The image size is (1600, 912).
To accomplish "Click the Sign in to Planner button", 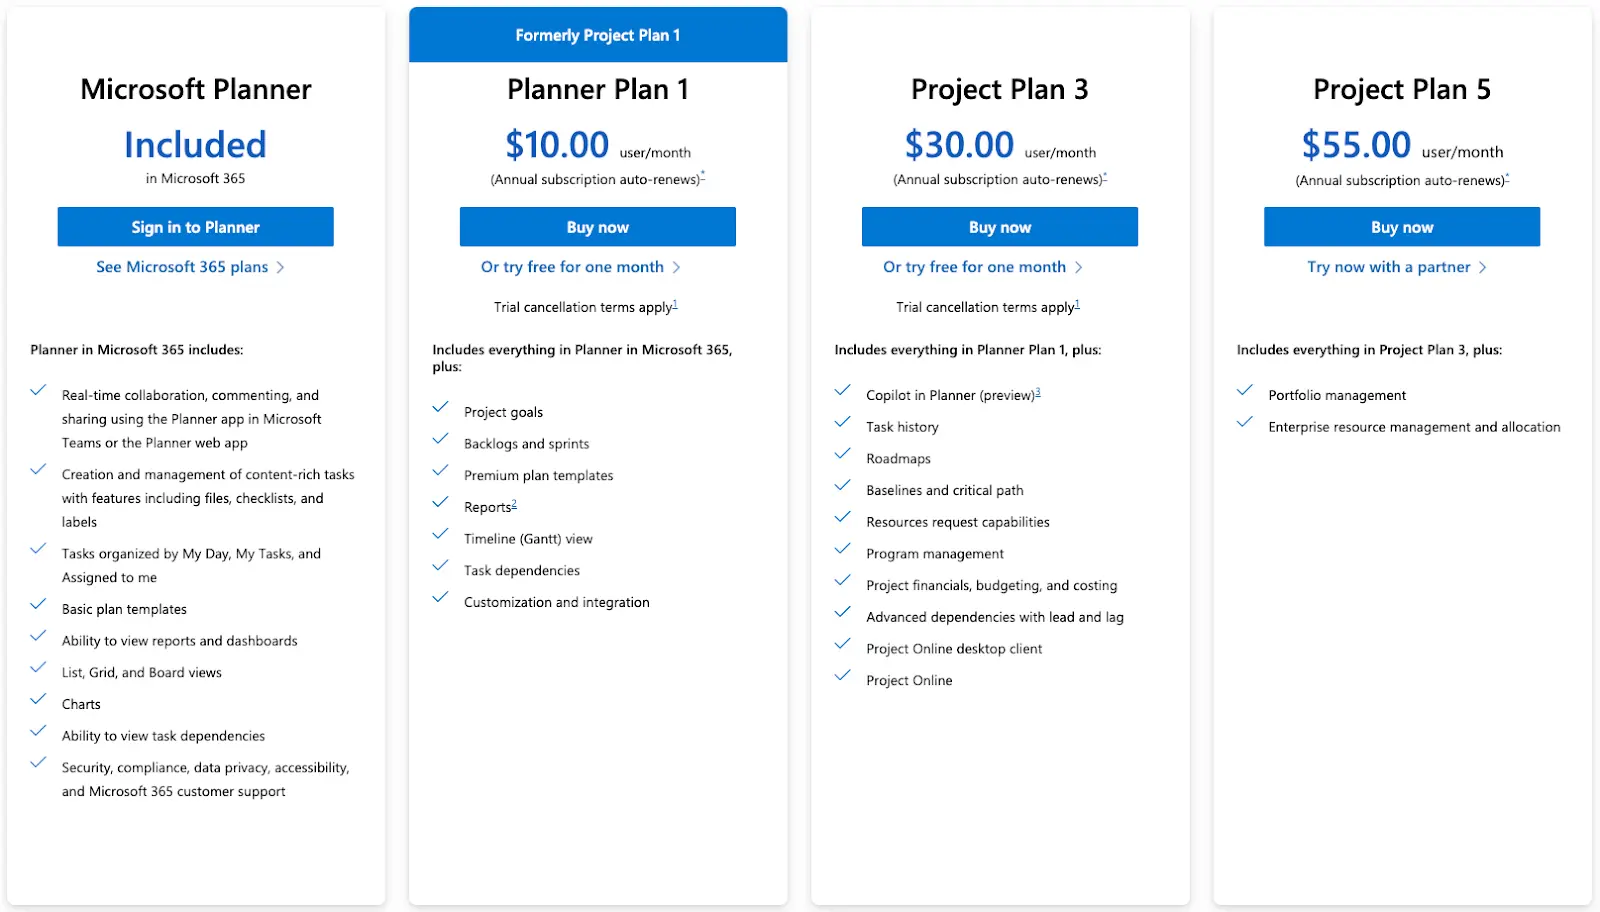I will point(195,226).
